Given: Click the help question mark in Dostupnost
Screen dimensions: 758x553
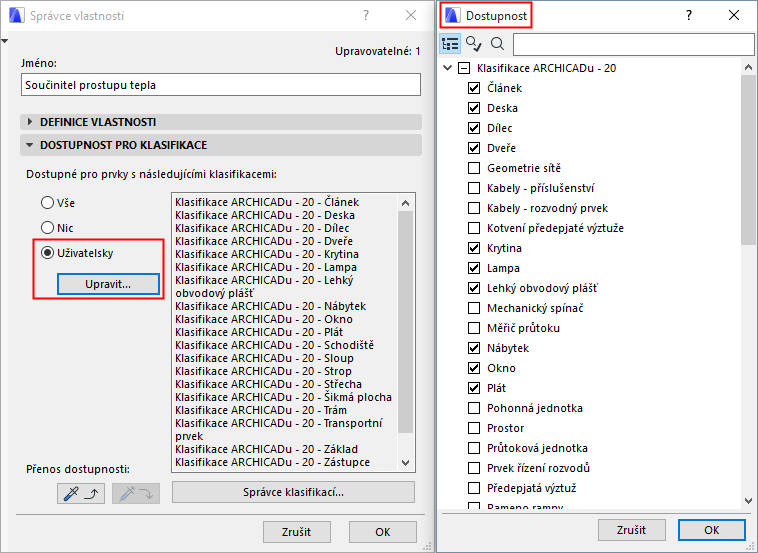Looking at the screenshot, I should (x=688, y=16).
